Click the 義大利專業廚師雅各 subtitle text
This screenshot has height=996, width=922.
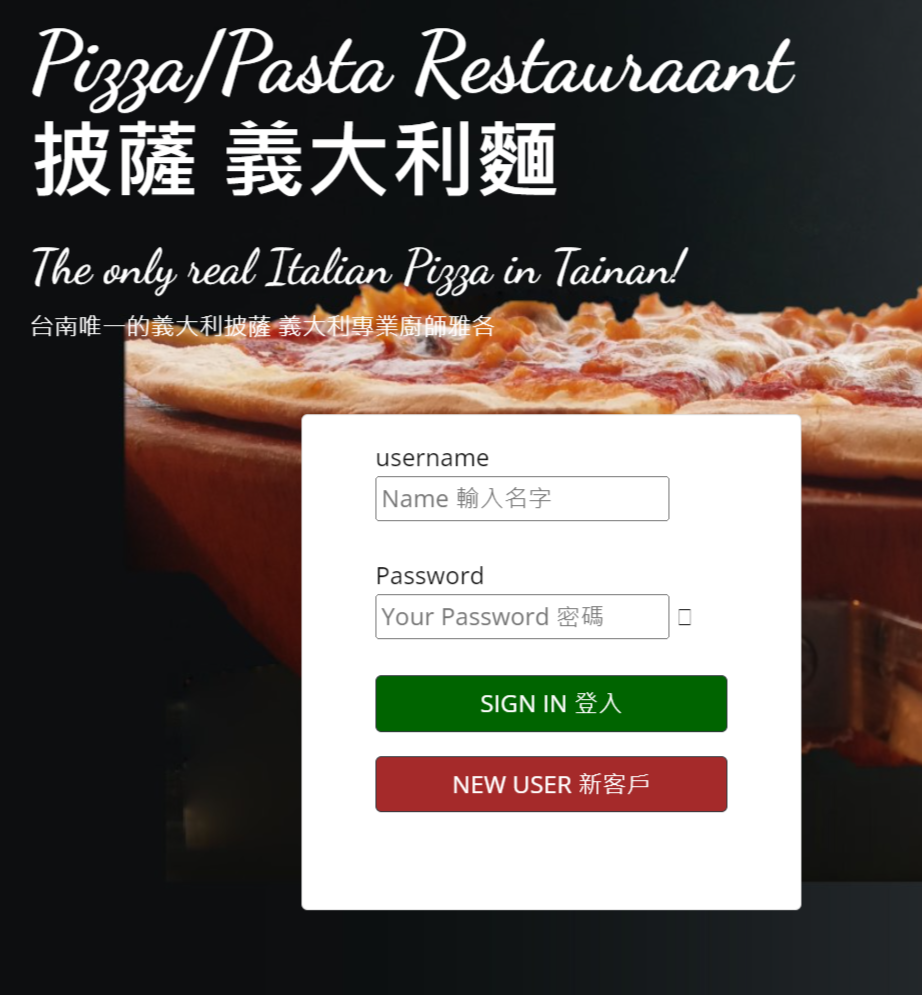point(386,326)
